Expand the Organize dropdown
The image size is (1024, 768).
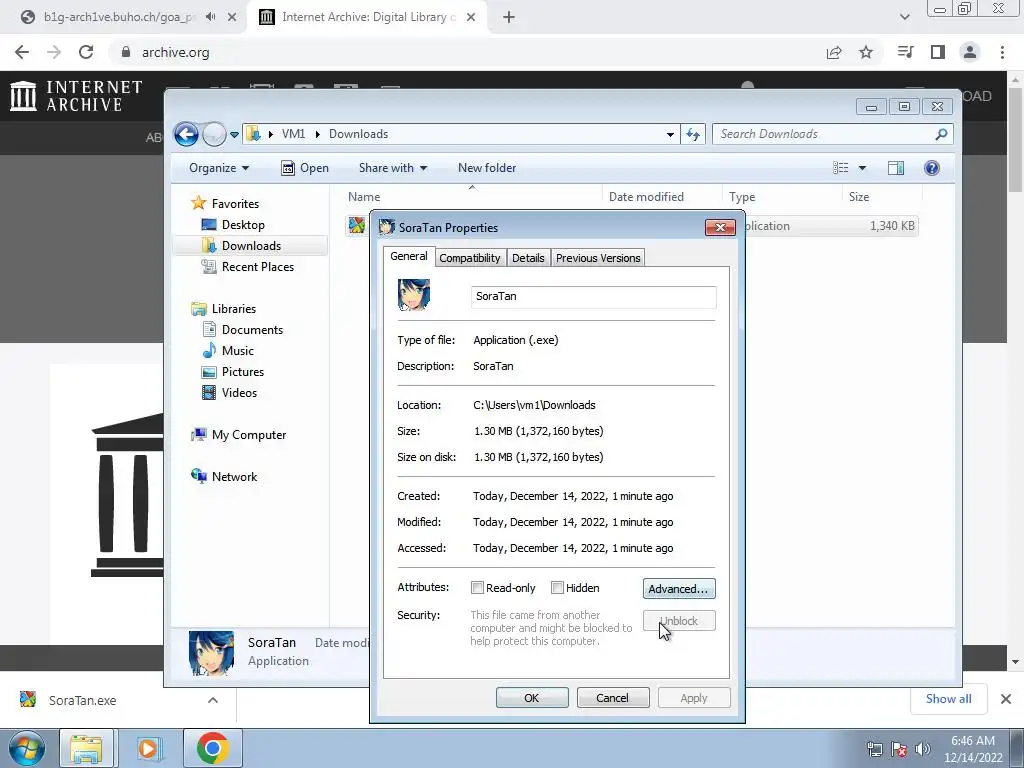(219, 168)
